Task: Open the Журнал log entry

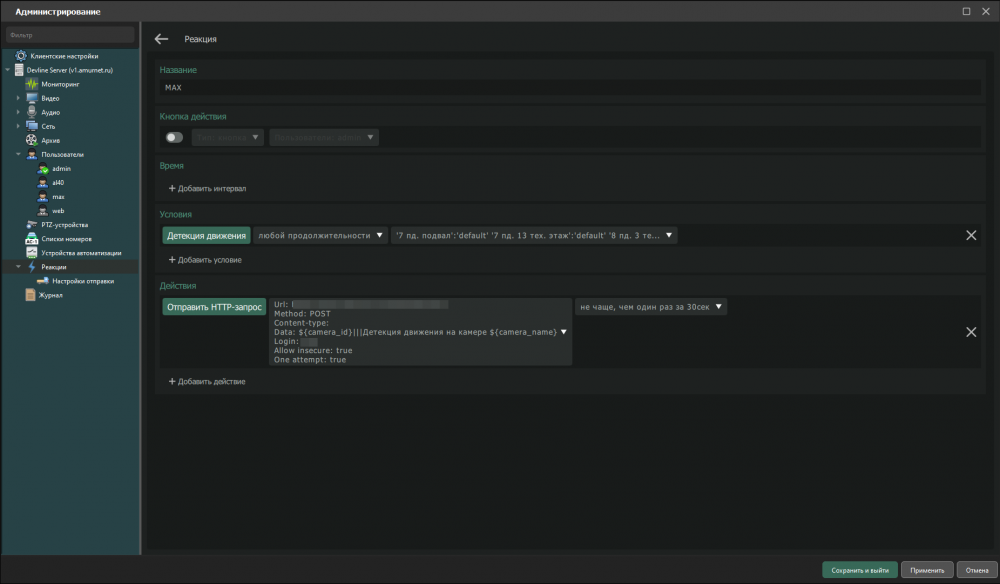Action: [x=50, y=295]
